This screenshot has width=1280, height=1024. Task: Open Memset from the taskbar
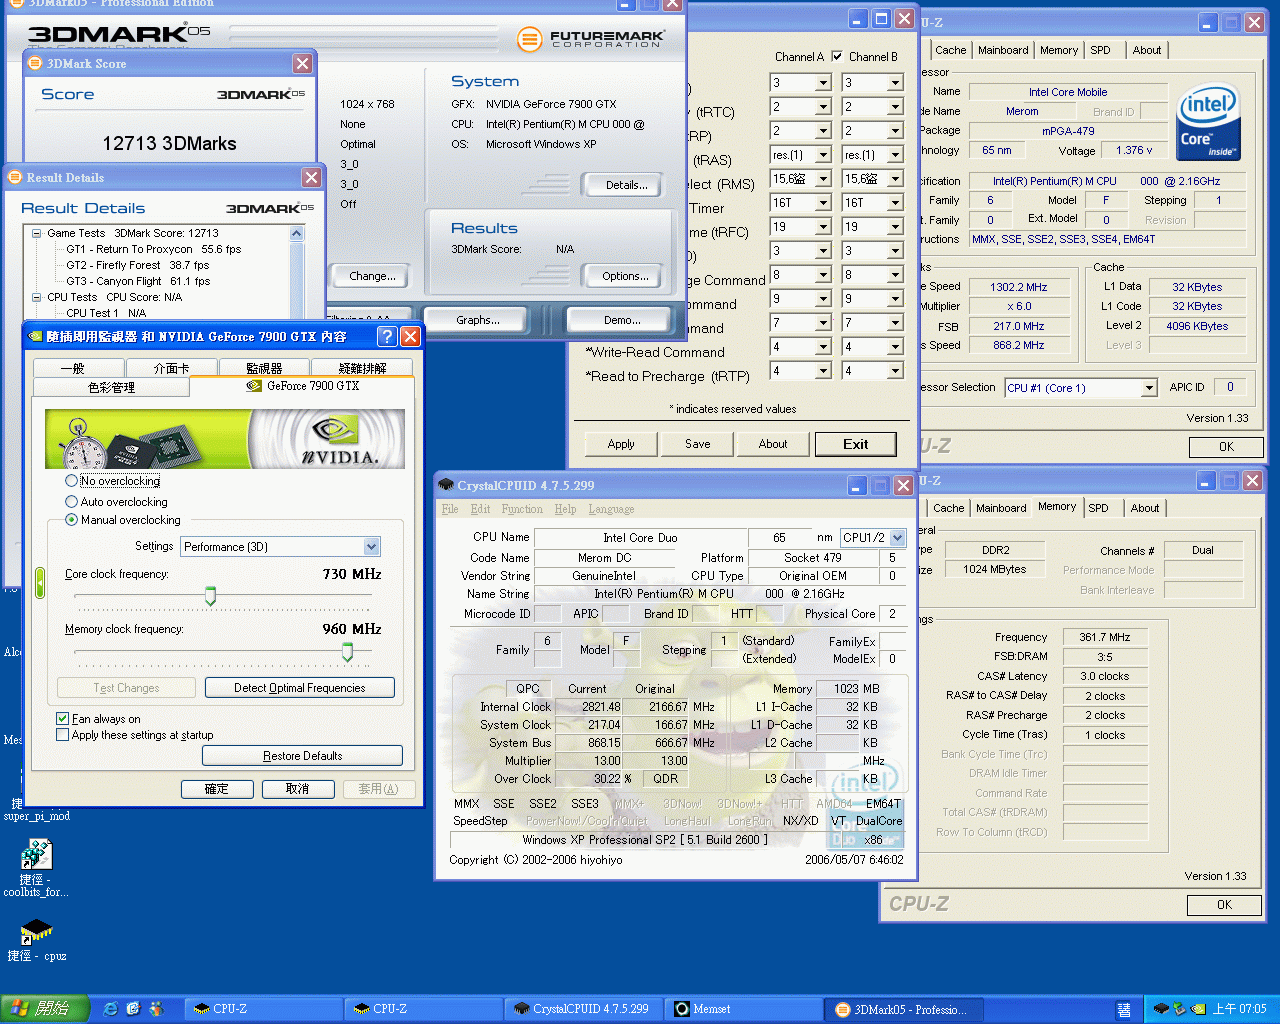(745, 1009)
